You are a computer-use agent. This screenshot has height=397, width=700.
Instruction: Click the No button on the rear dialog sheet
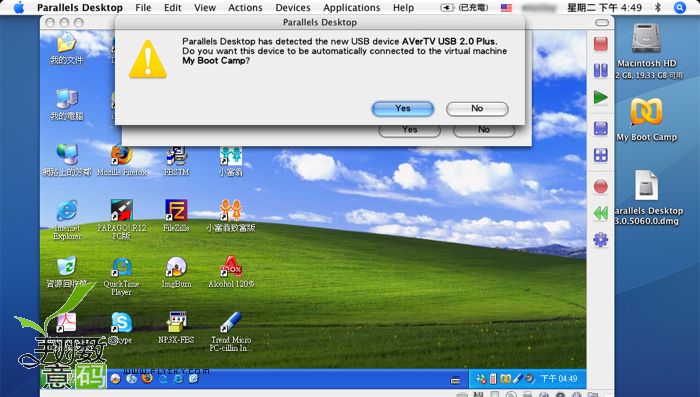[x=484, y=130]
